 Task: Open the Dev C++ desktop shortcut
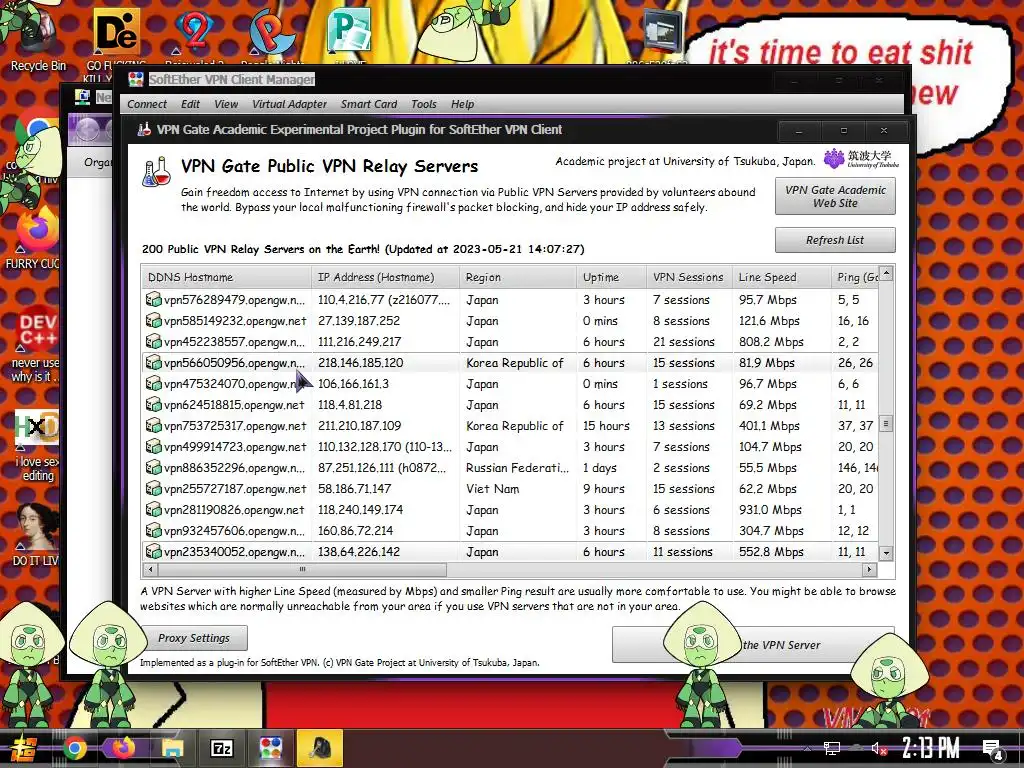(x=37, y=343)
